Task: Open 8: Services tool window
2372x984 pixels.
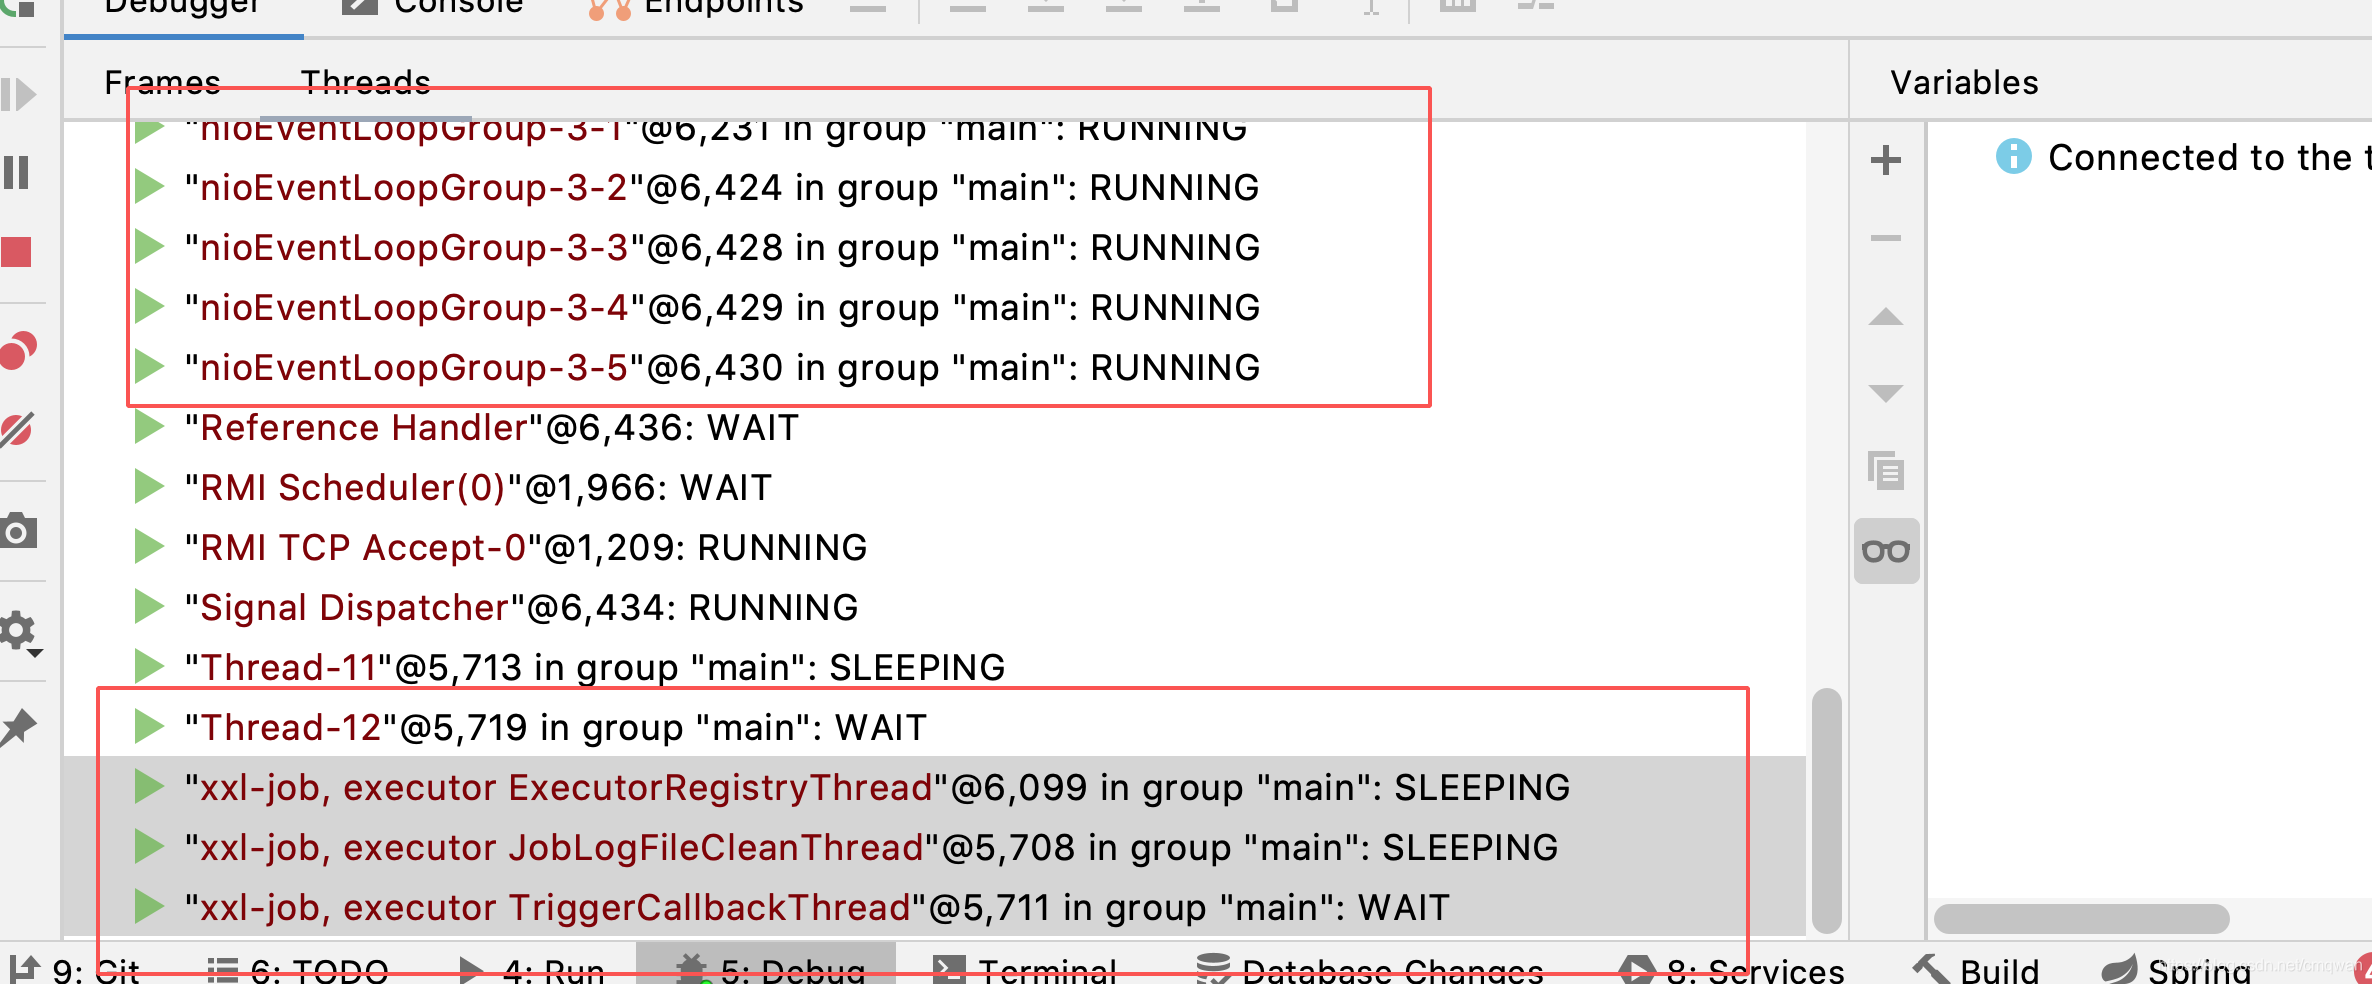Action: 1732,968
